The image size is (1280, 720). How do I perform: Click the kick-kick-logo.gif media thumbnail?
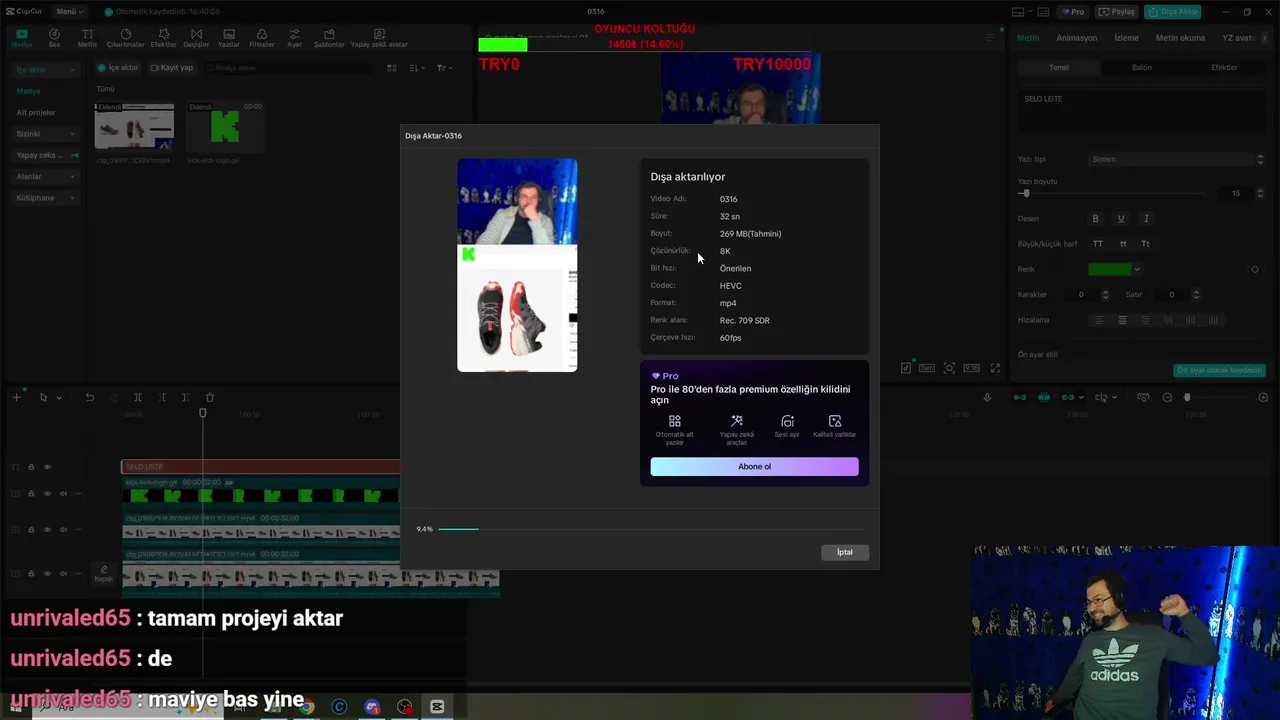225,127
